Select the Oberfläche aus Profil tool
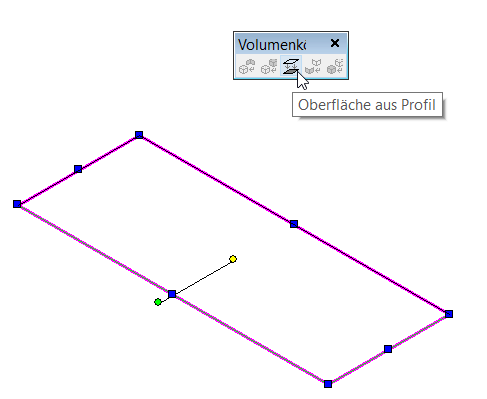Image resolution: width=487 pixels, height=399 pixels. [x=291, y=66]
